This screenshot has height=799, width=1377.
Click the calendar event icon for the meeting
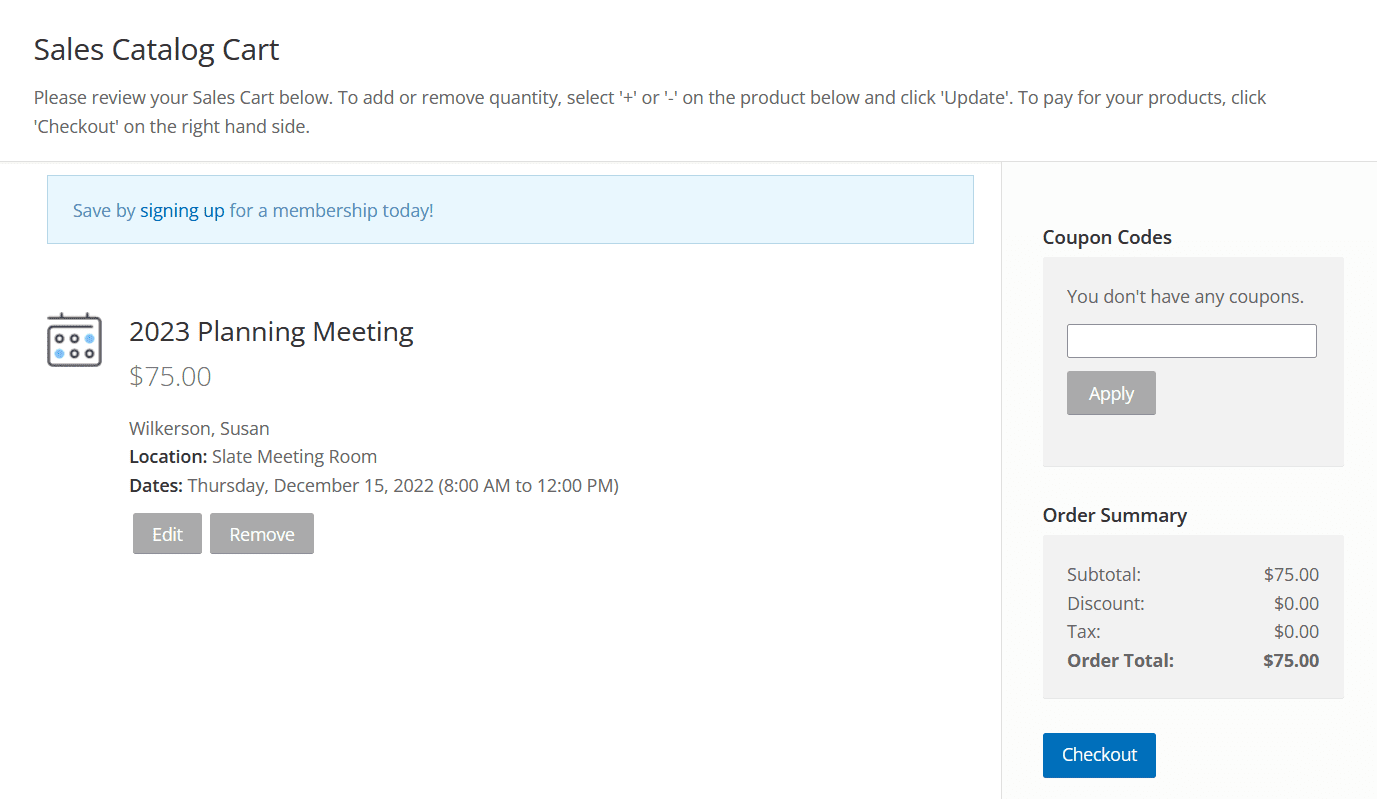(74, 339)
